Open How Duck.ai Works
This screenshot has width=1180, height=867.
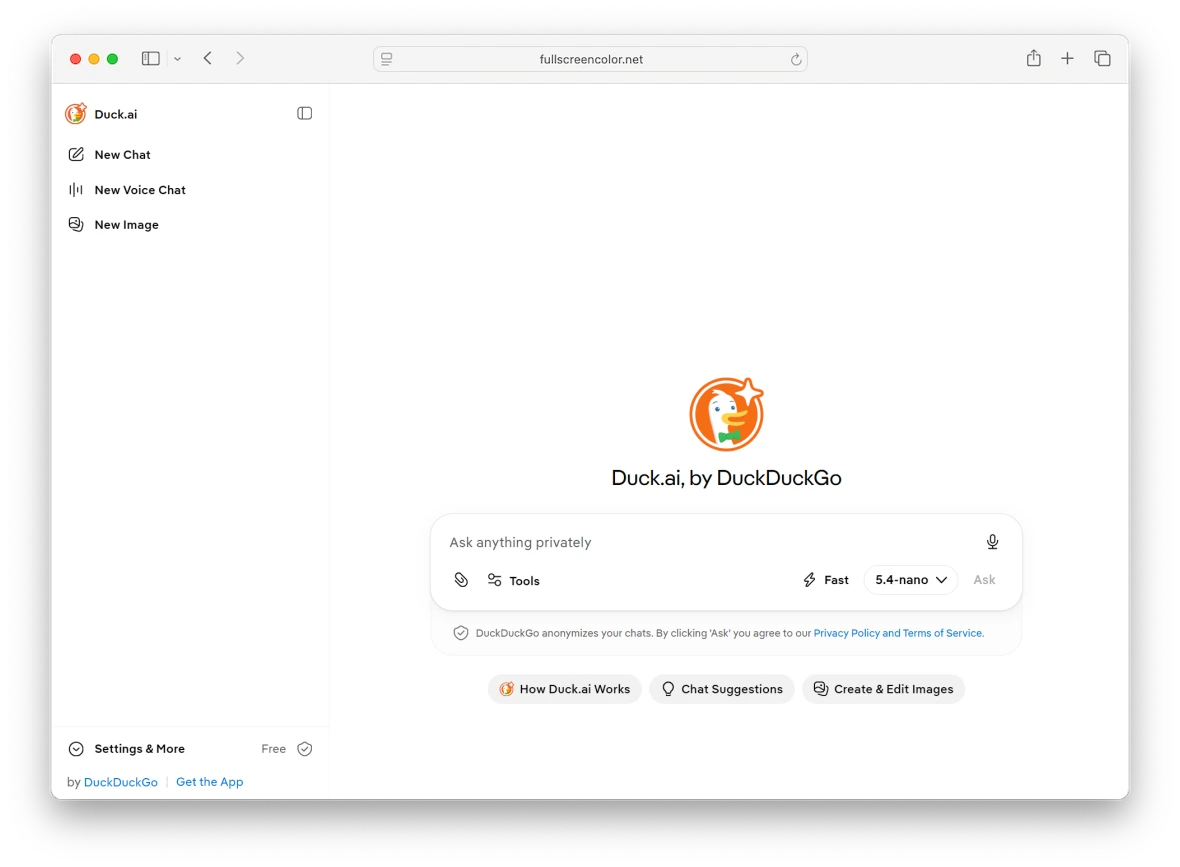point(564,689)
